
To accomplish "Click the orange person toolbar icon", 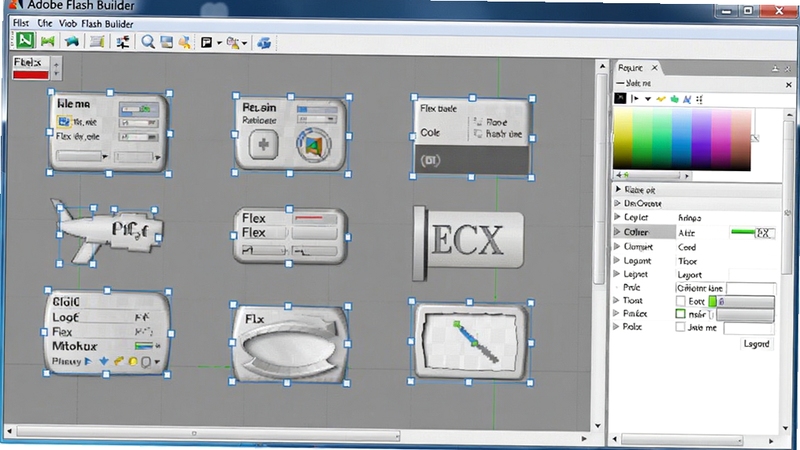I will coord(185,42).
